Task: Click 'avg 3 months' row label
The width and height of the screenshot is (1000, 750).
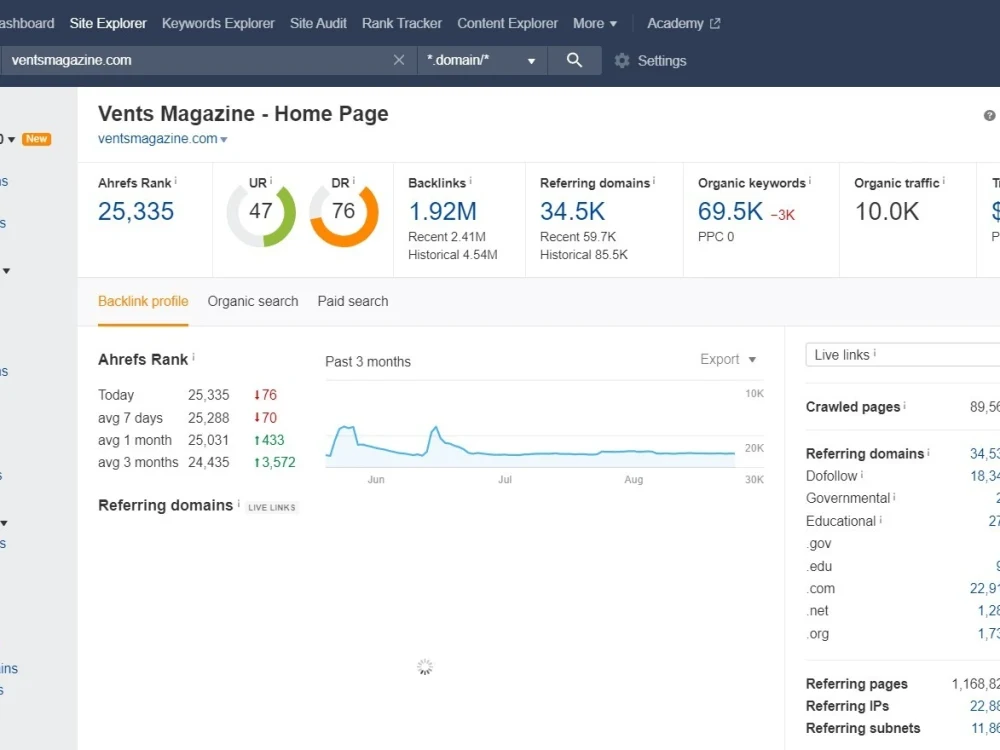Action: click(138, 462)
